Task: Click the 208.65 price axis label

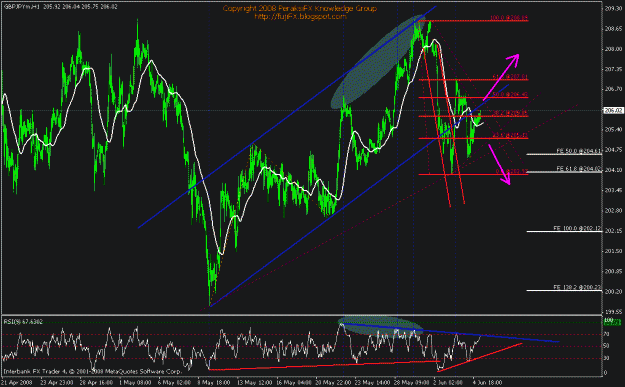Action: click(x=613, y=29)
